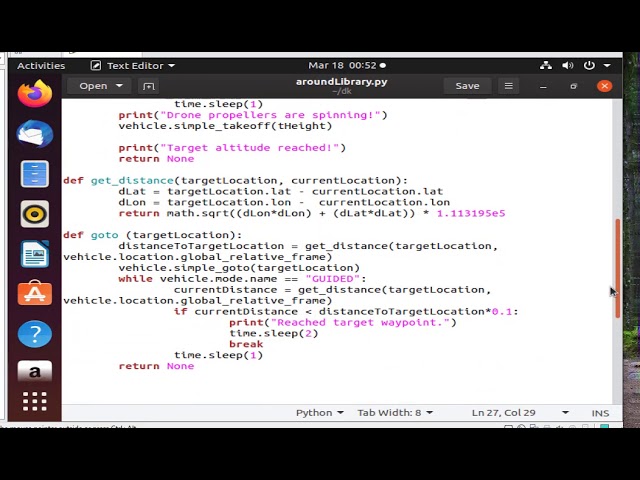Viewport: 640px width, 480px height.
Task: Restore the Text Editor window size
Action: pos(573,86)
